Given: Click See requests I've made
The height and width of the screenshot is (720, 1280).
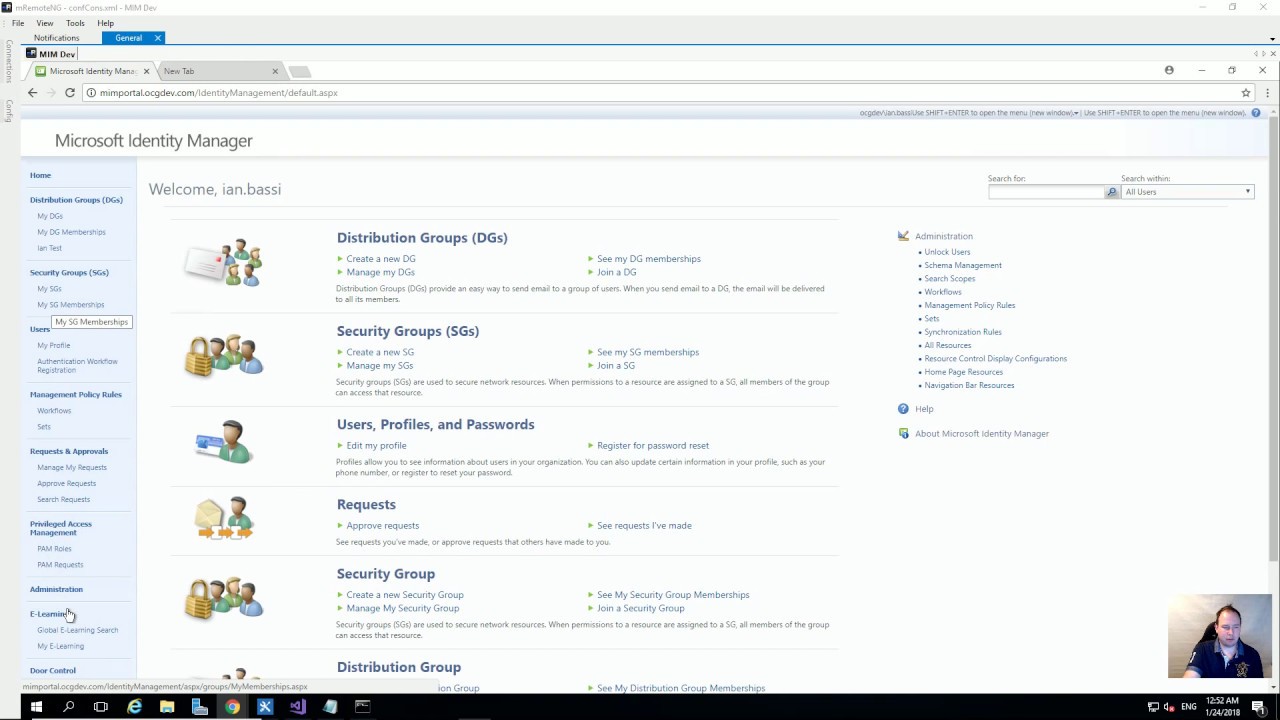Looking at the screenshot, I should (644, 526).
